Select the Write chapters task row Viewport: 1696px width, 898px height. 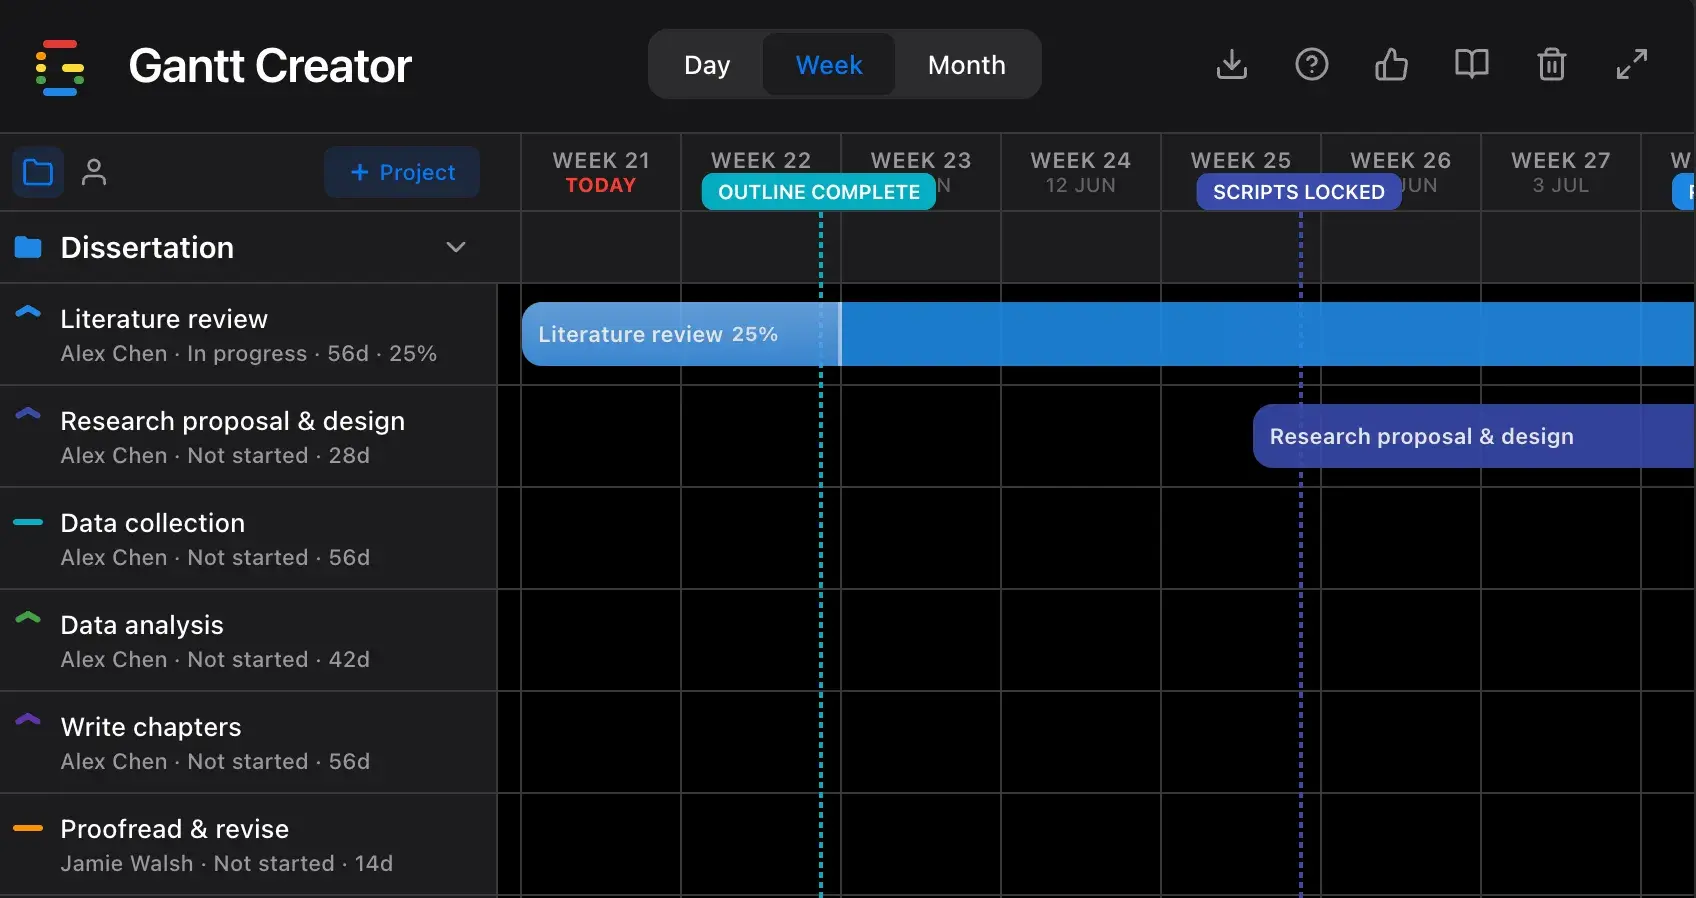248,743
